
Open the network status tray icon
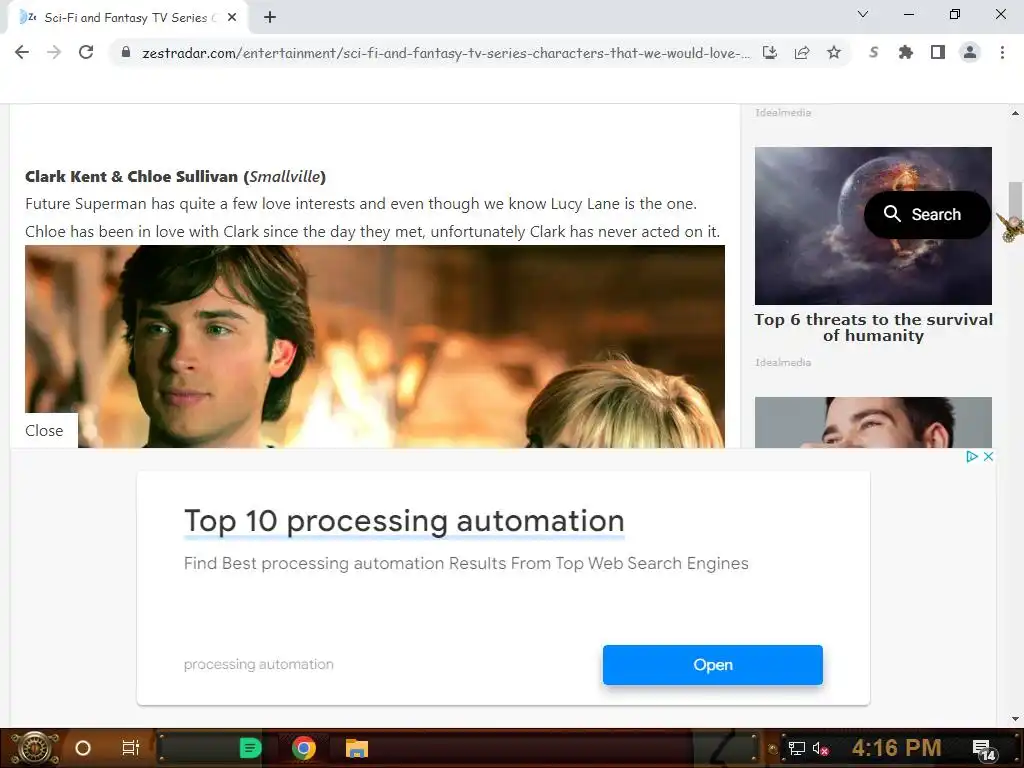pyautogui.click(x=797, y=748)
